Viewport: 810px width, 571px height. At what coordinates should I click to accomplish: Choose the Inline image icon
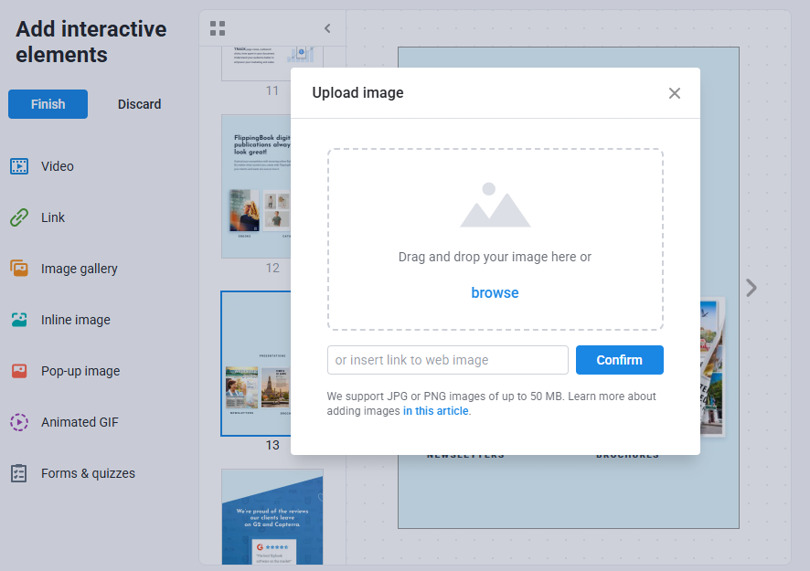coord(19,320)
